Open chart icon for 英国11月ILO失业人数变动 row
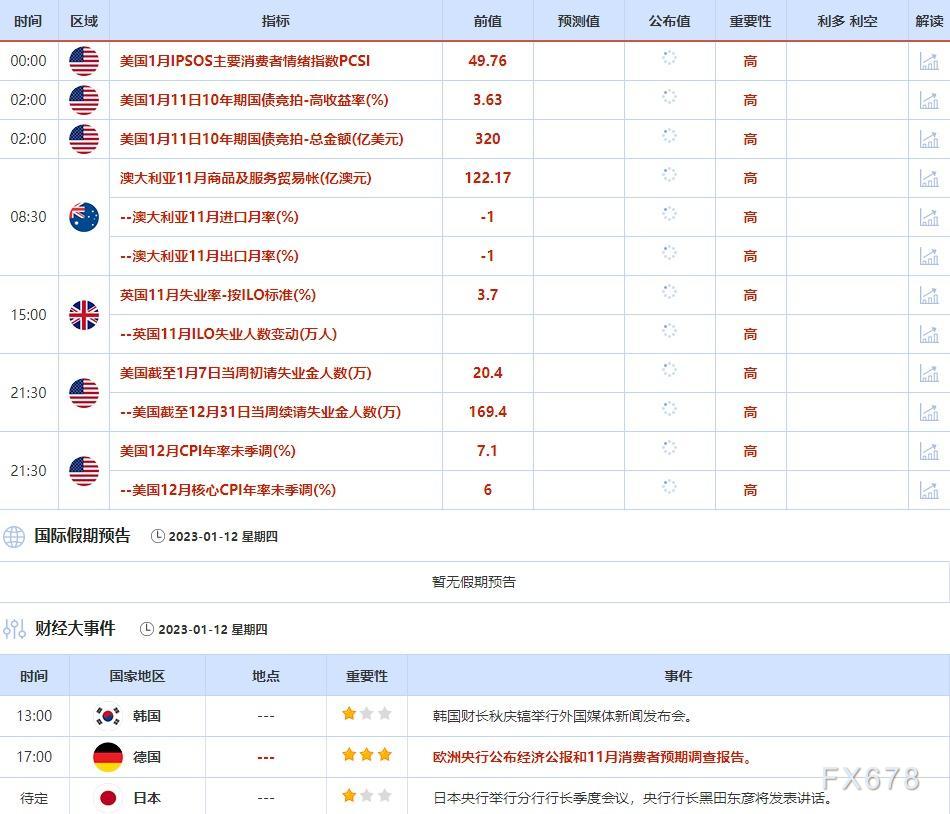Viewport: 950px width, 814px height. (x=929, y=334)
